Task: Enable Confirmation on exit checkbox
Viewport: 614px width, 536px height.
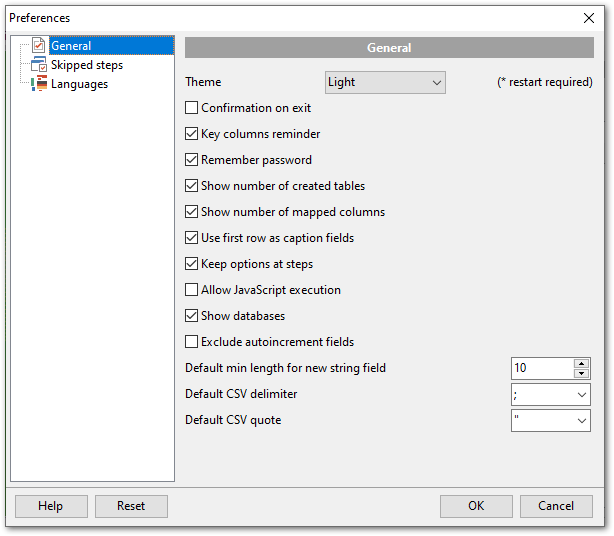Action: [x=192, y=108]
